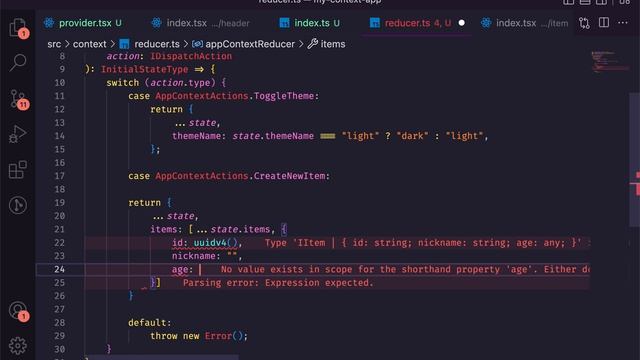
Task: Open changes compare icon in editor toolbar
Action: [584, 23]
